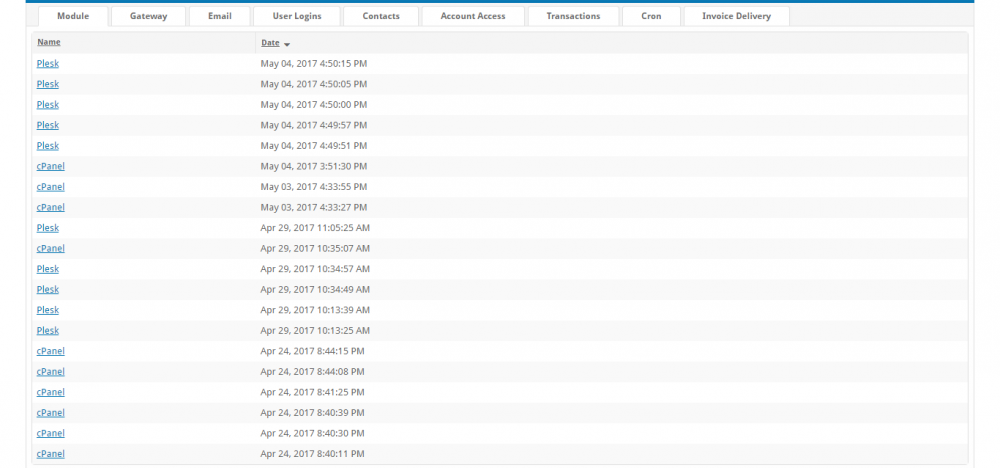Image resolution: width=1000 pixels, height=468 pixels.
Task: Open the Email logs tab
Action: coord(220,16)
